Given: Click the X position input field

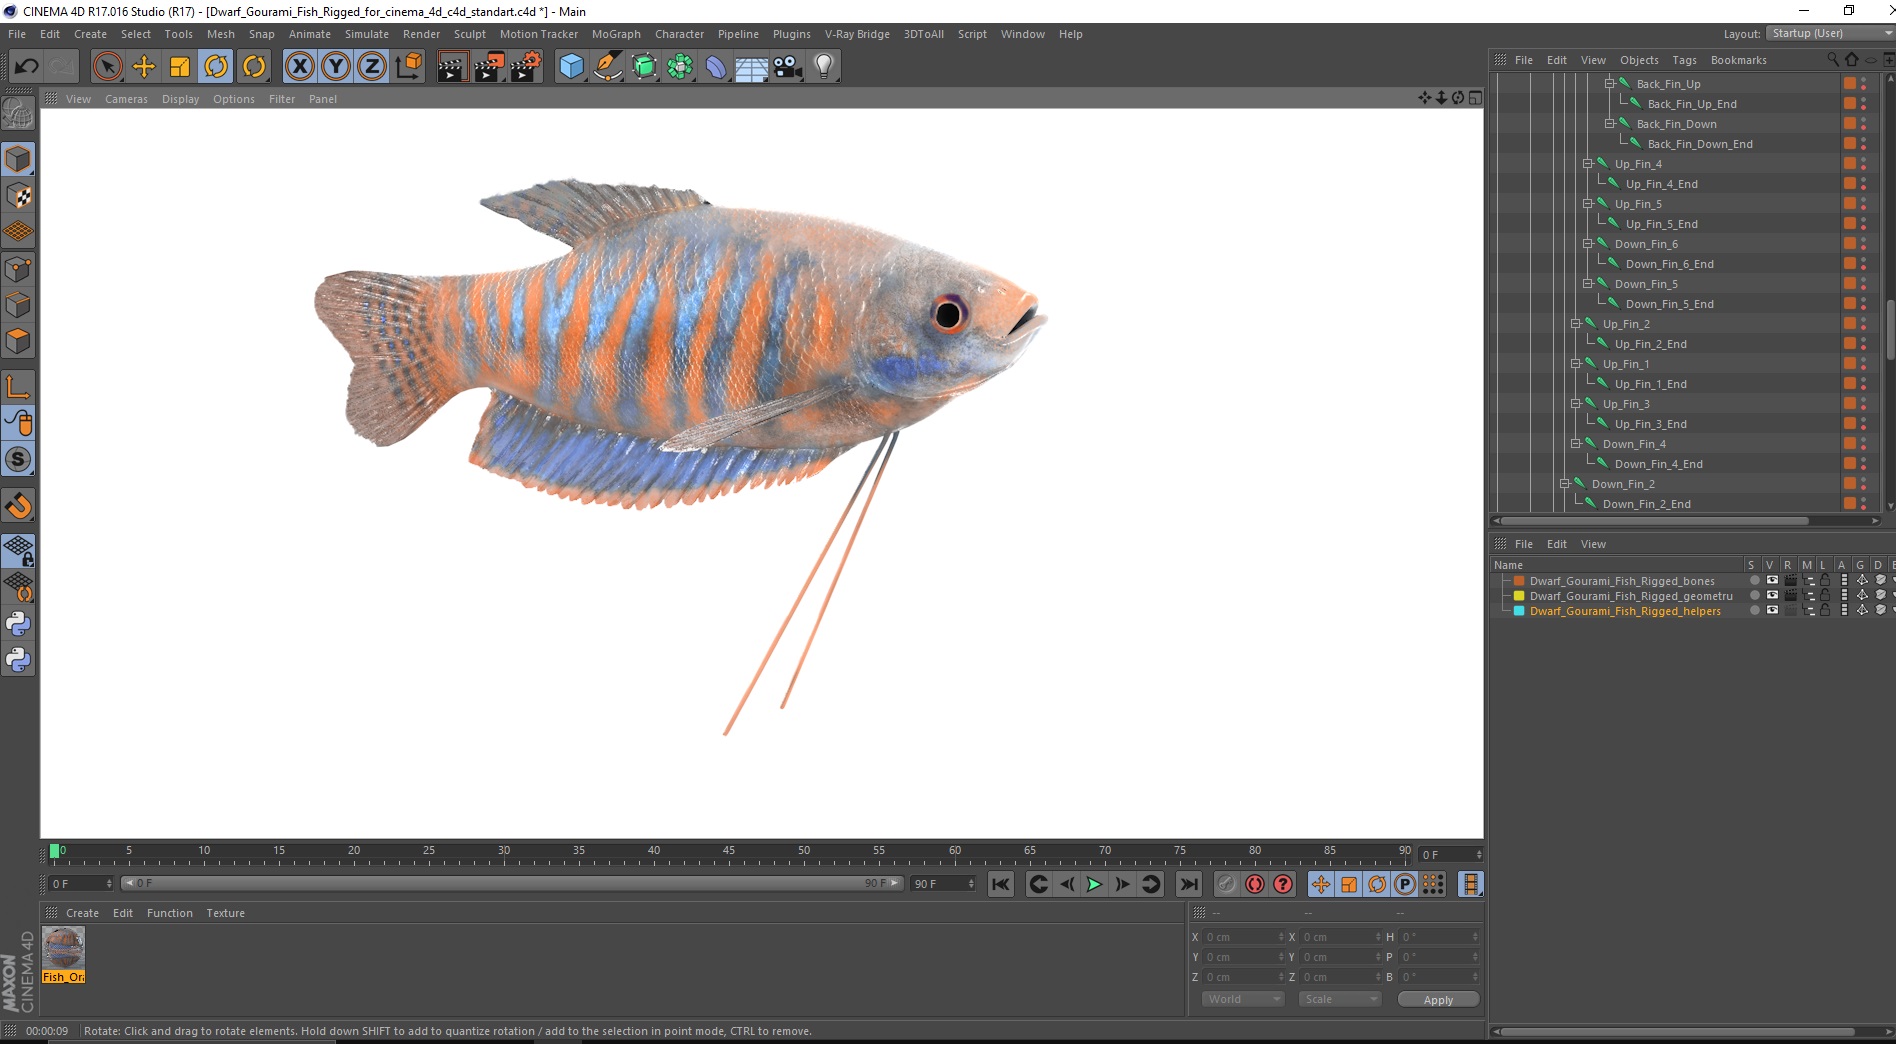Looking at the screenshot, I should (x=1243, y=937).
